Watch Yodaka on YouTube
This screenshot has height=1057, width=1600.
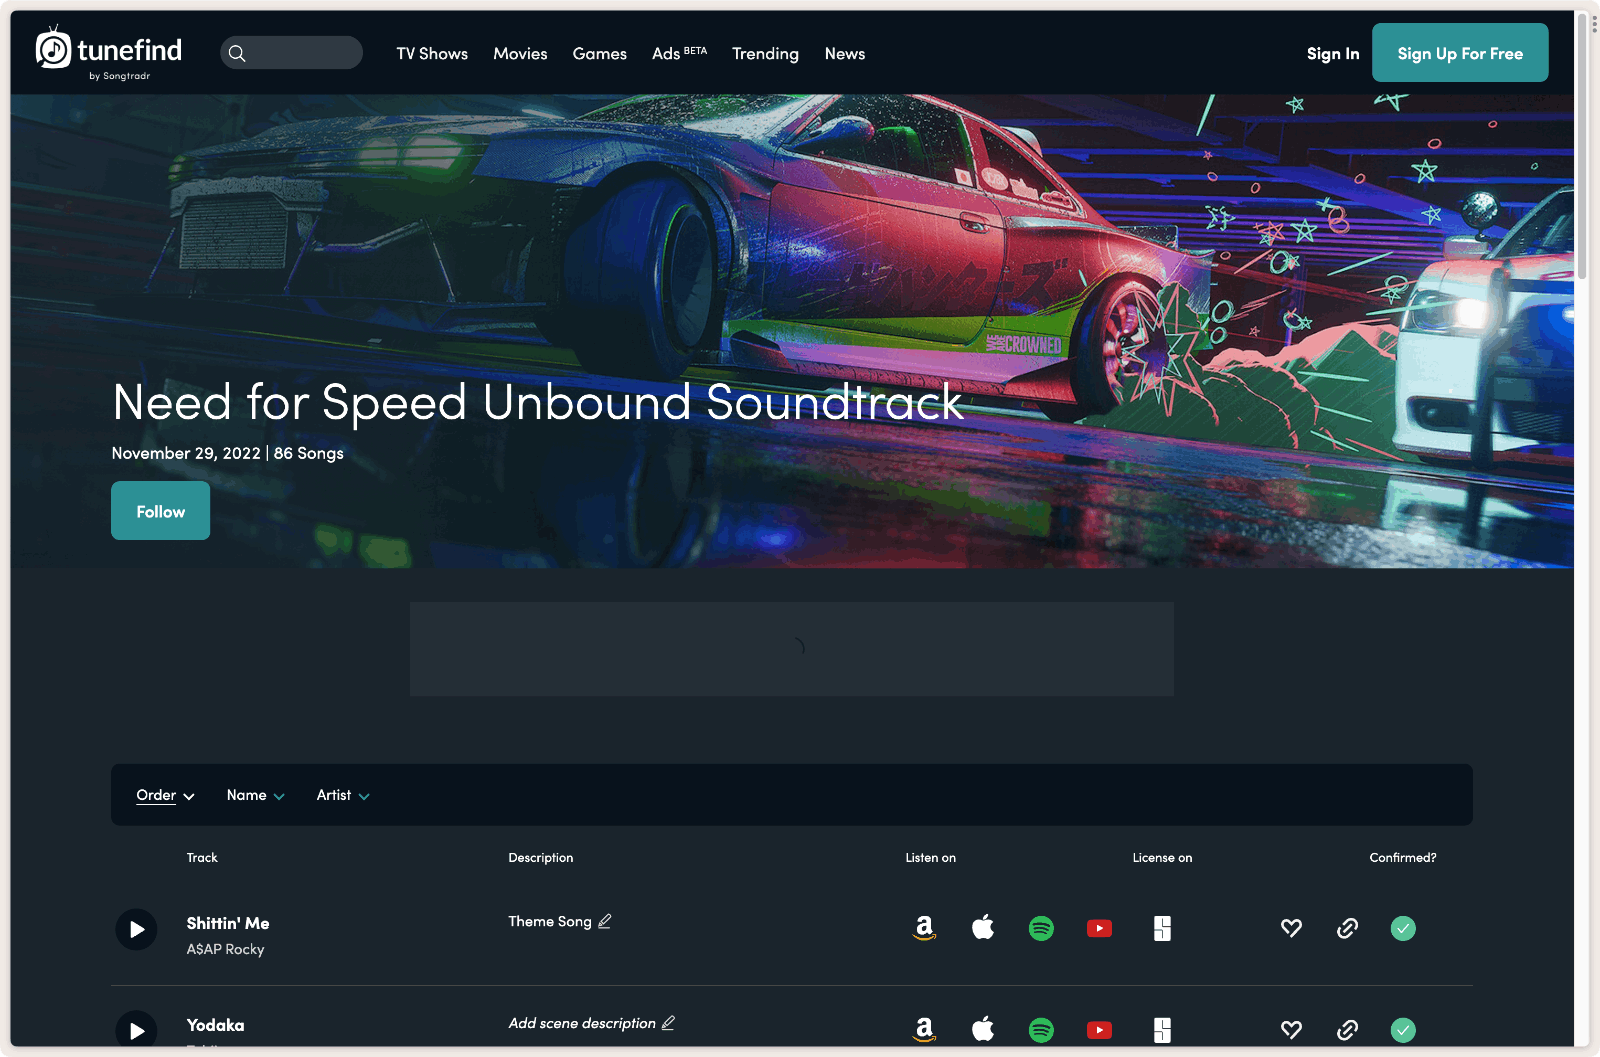[x=1099, y=1030]
